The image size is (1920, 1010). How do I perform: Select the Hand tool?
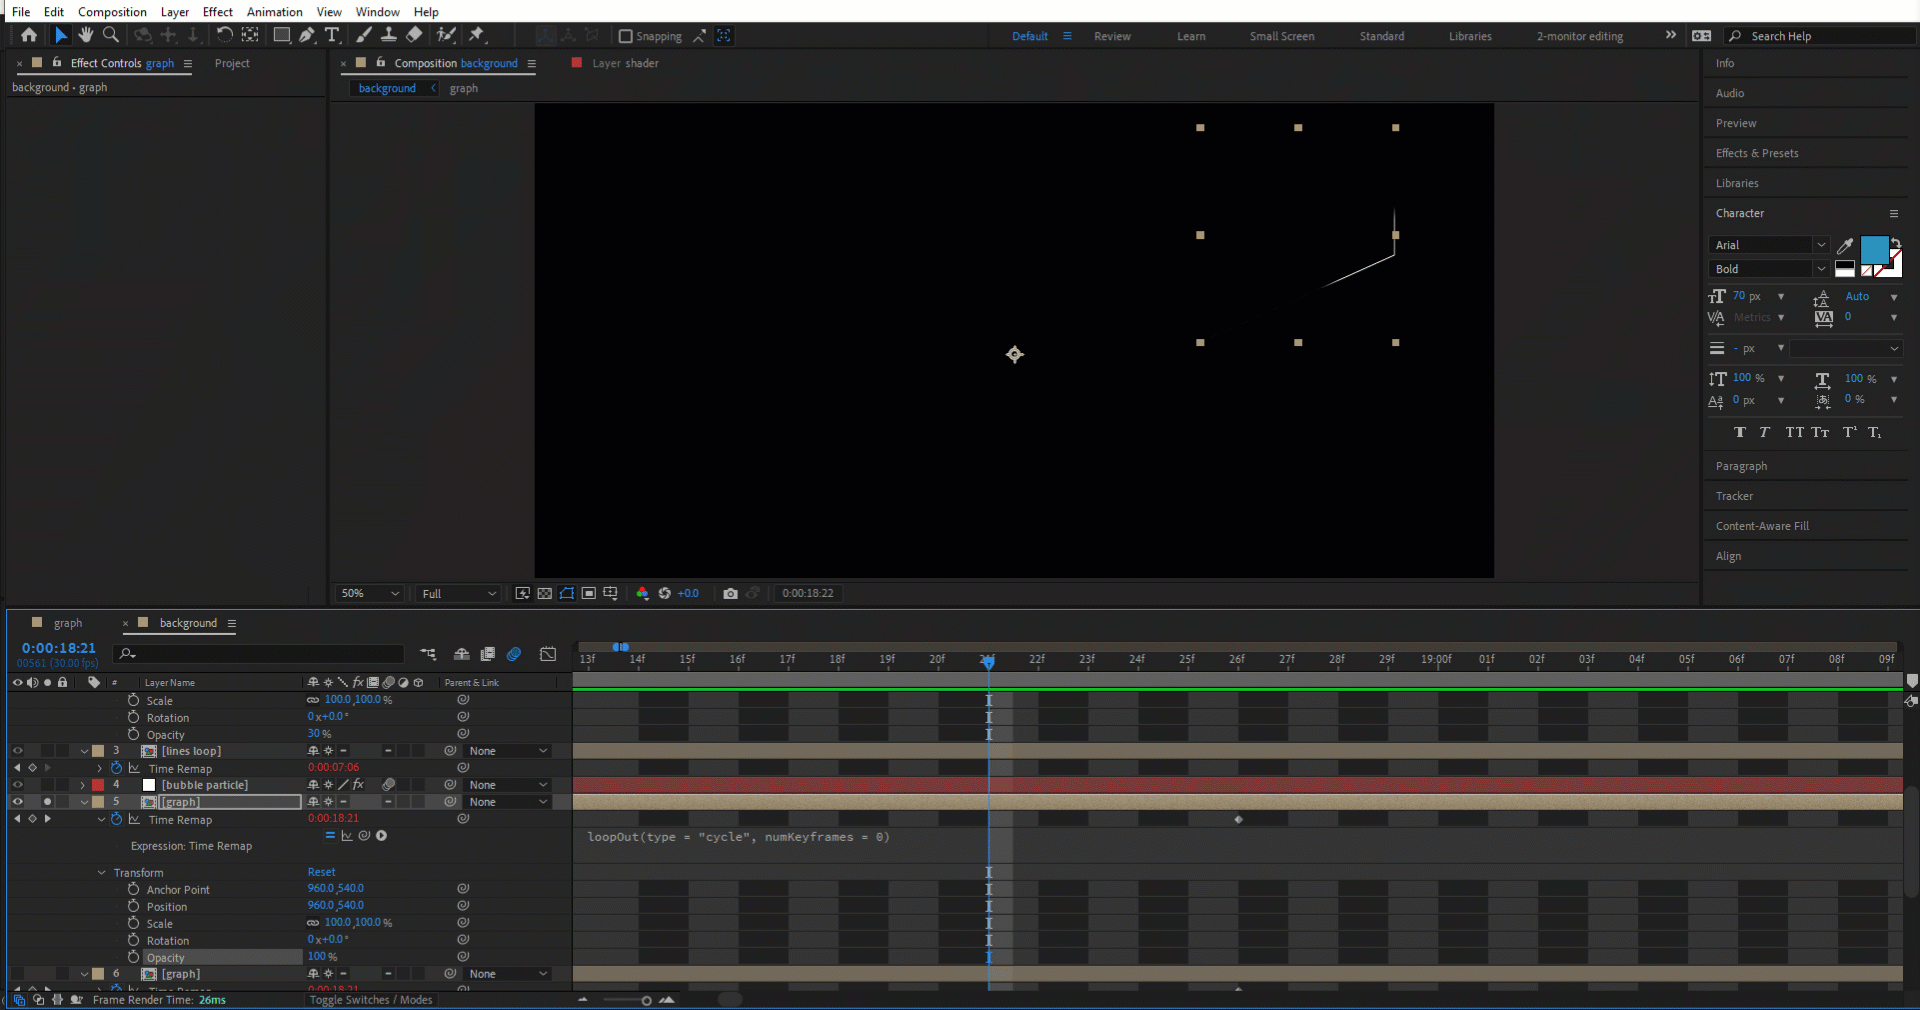(x=86, y=35)
